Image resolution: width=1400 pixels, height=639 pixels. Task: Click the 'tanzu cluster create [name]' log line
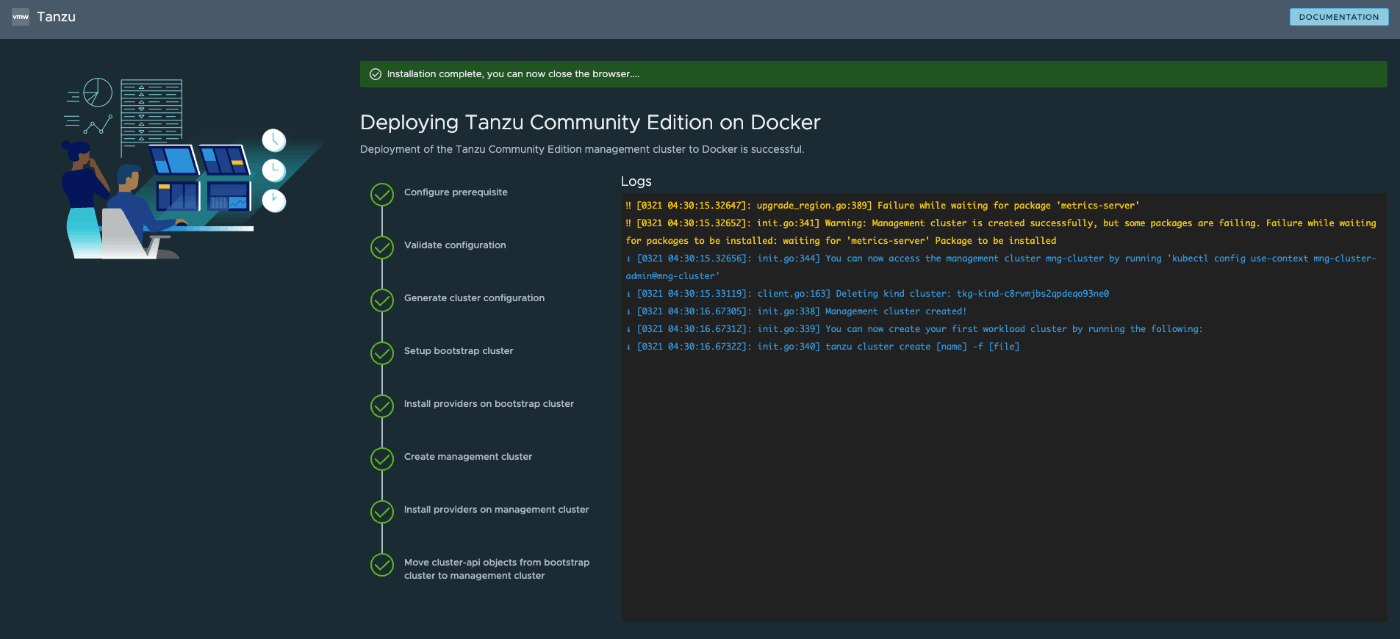pyautogui.click(x=822, y=346)
